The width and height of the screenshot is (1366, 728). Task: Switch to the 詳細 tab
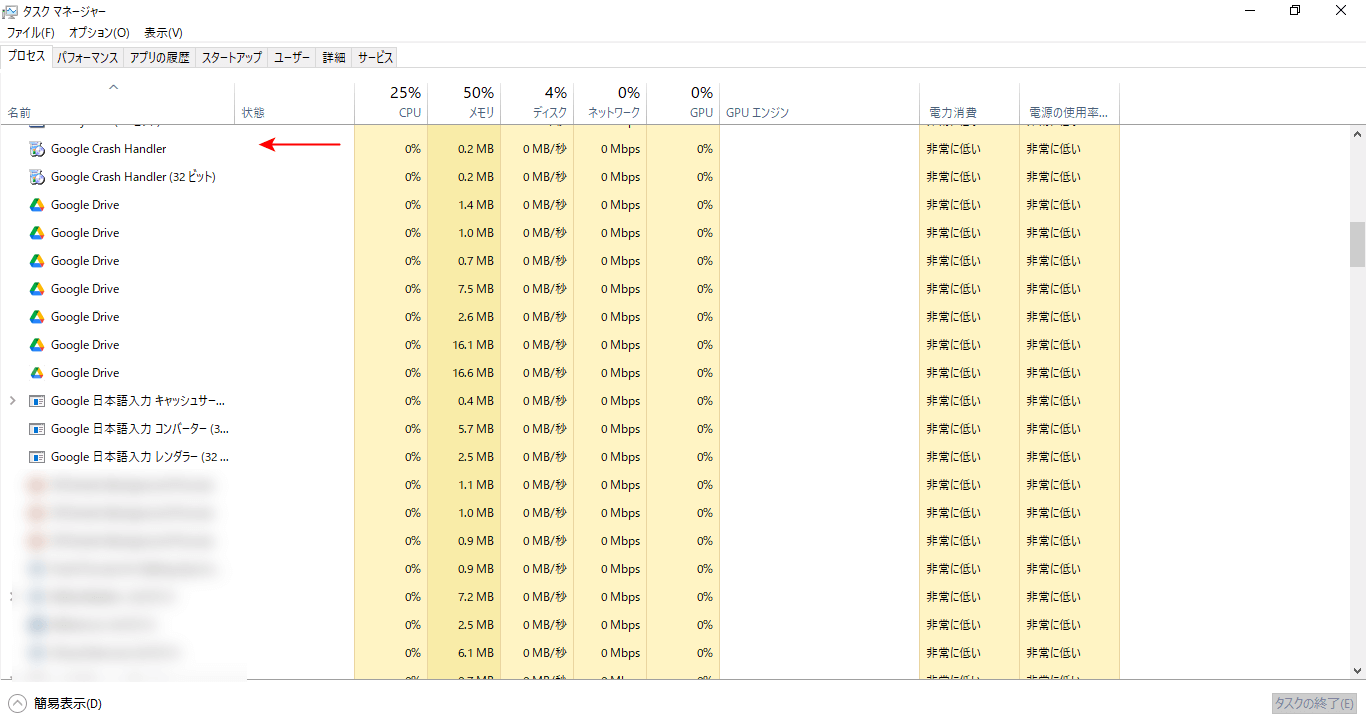pyautogui.click(x=334, y=58)
